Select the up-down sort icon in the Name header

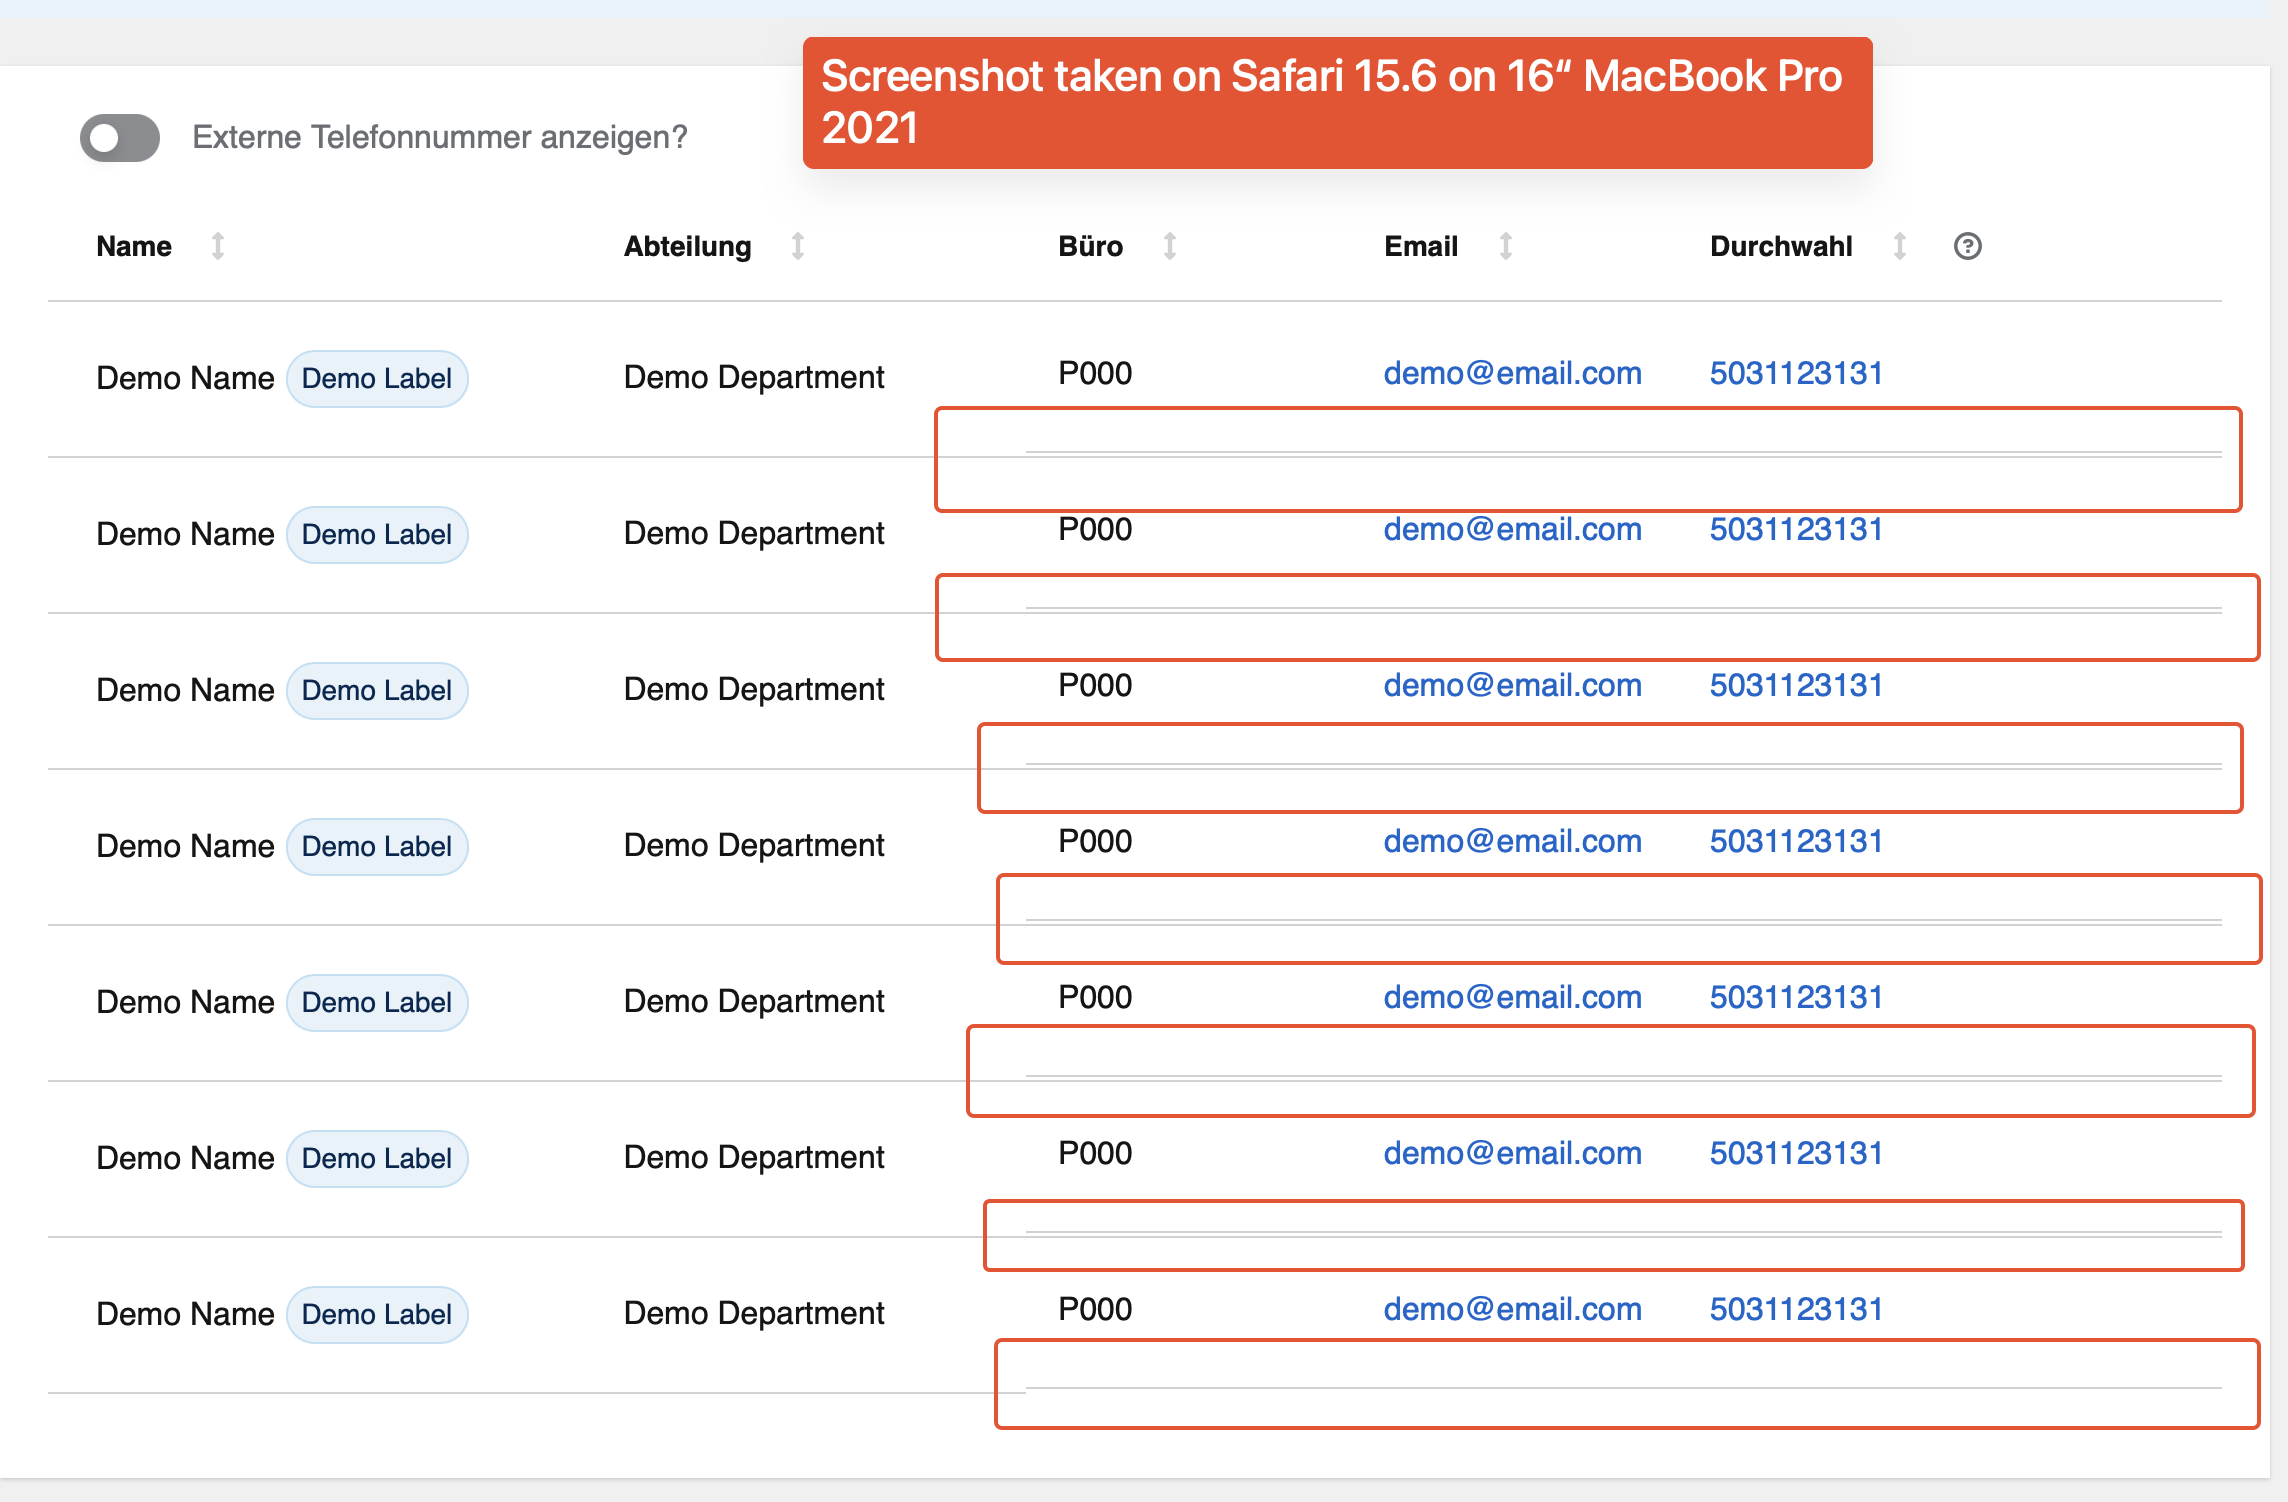tap(218, 245)
